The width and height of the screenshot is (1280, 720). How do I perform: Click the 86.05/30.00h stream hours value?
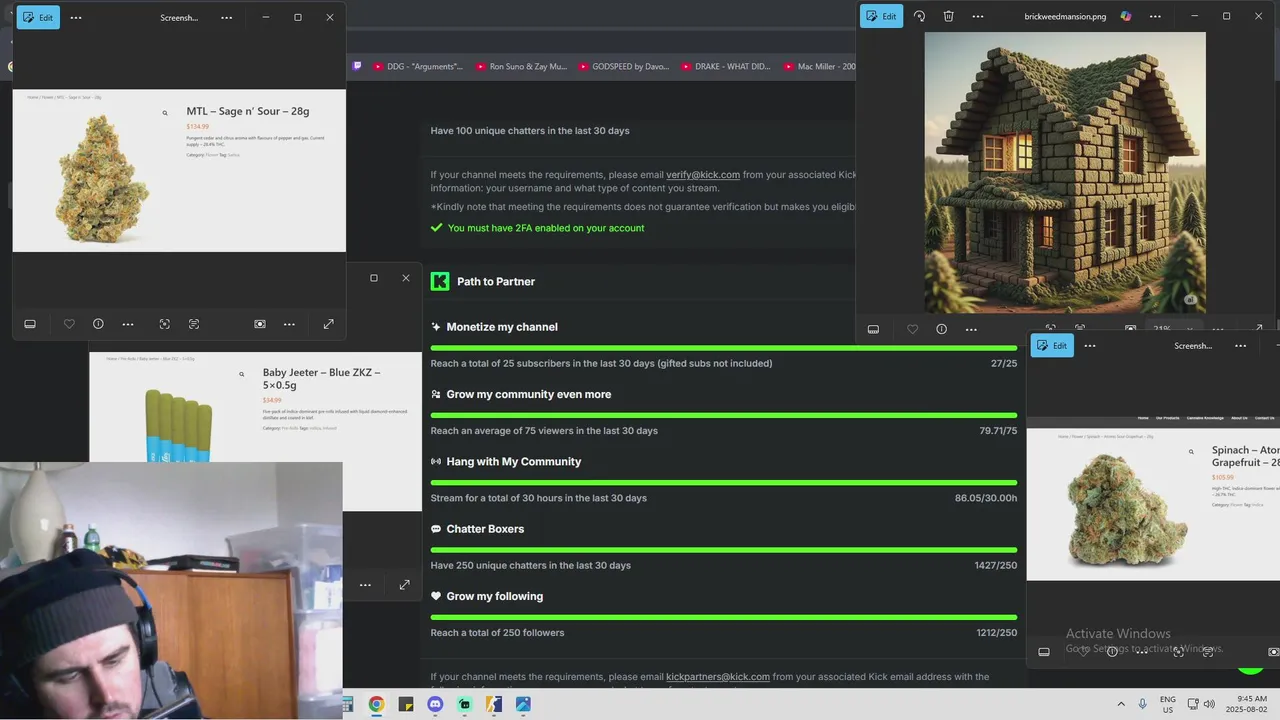tap(986, 498)
